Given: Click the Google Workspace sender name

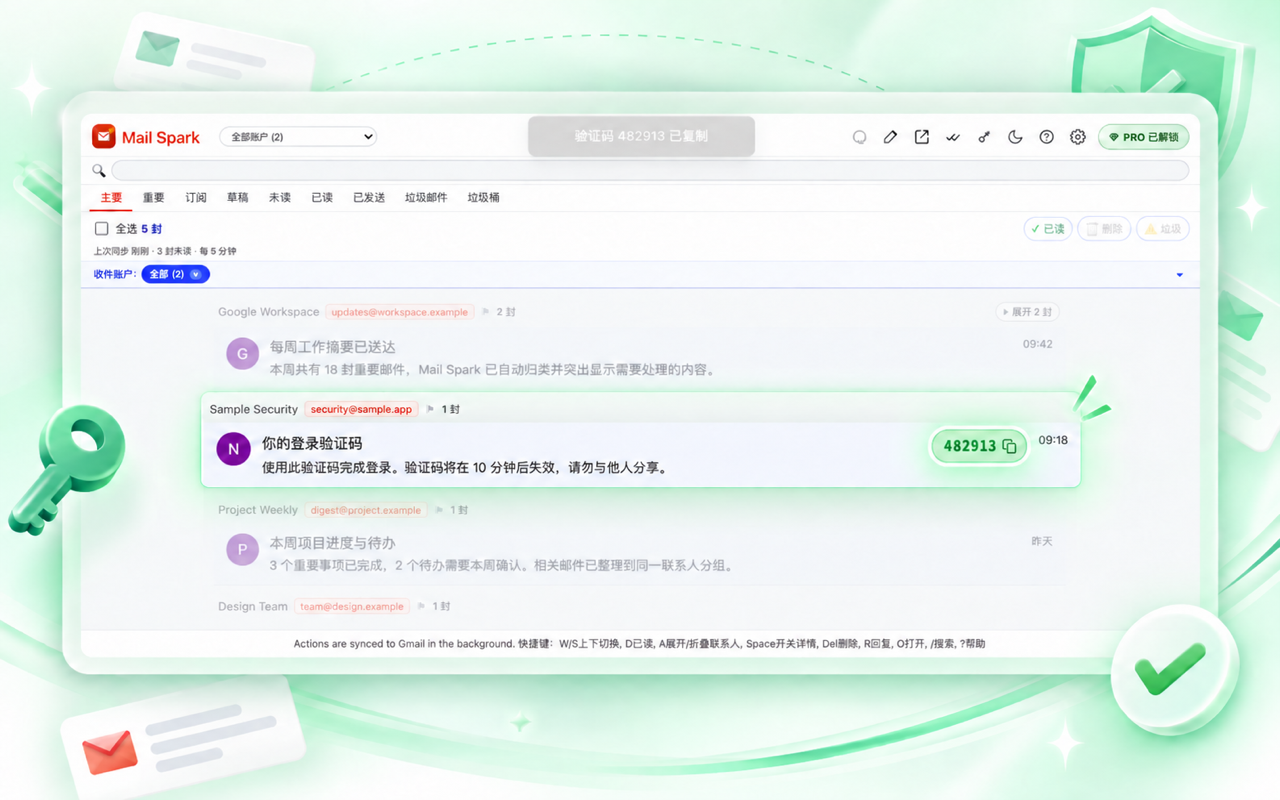Looking at the screenshot, I should click(268, 312).
